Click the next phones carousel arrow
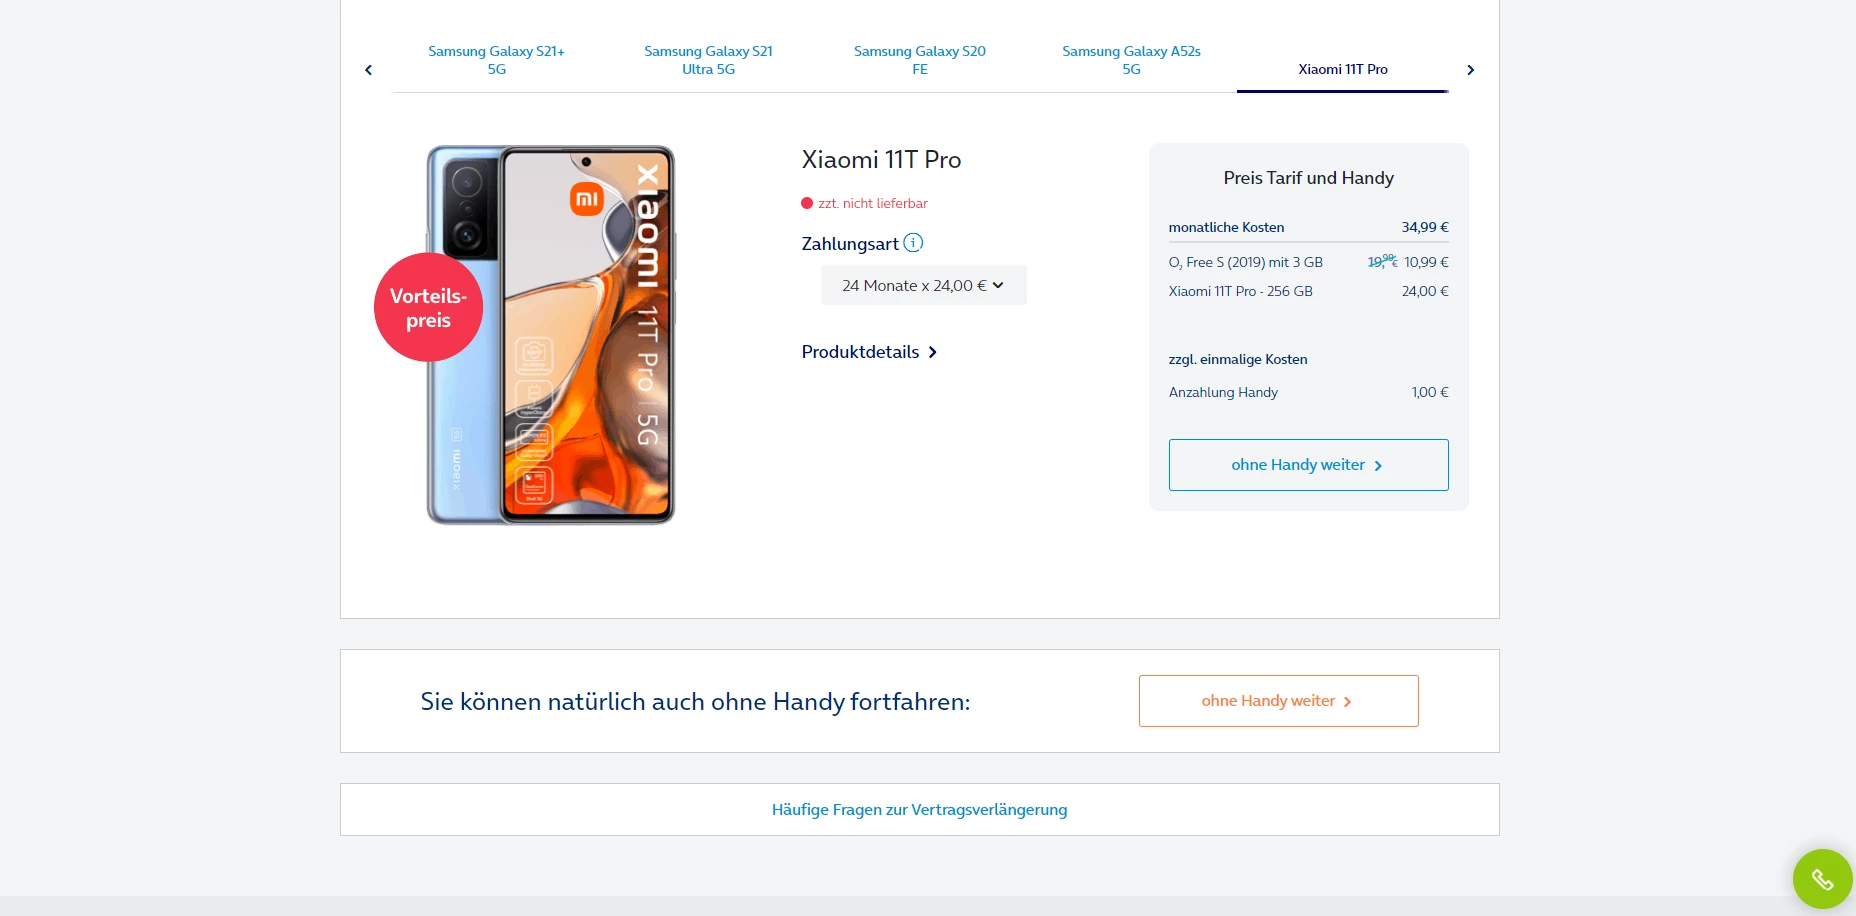The width and height of the screenshot is (1856, 916). [x=1470, y=70]
